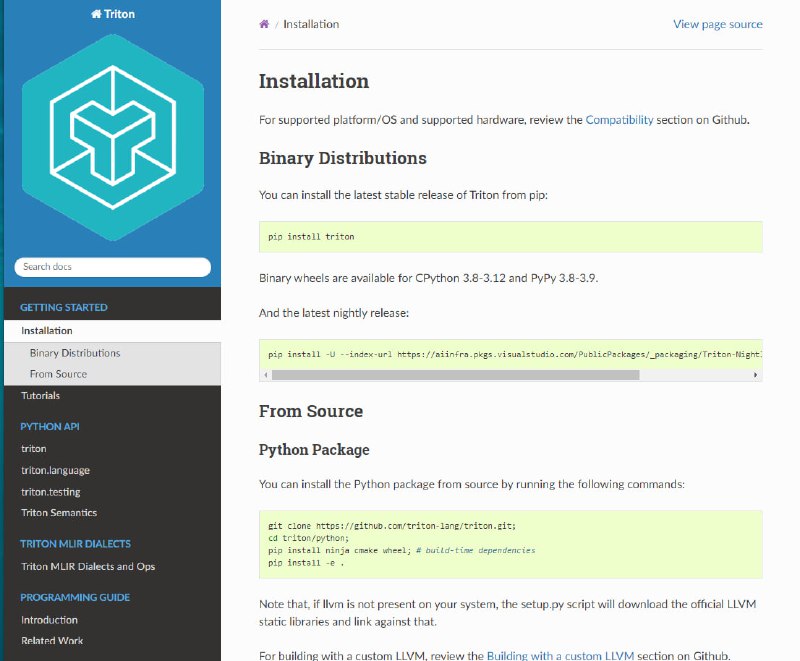Open Triton Semantics page

point(59,513)
